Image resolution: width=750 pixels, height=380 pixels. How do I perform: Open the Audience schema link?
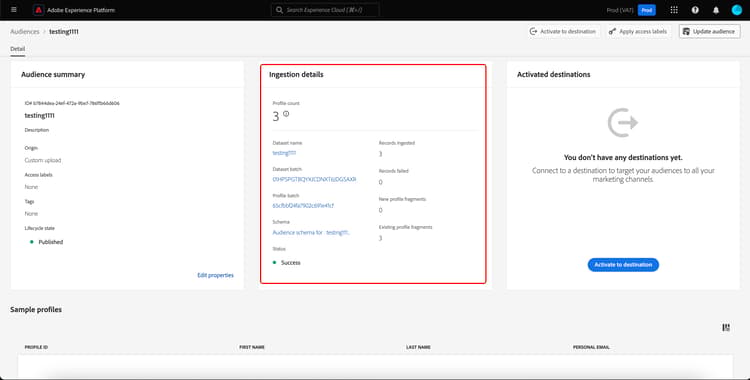pos(311,233)
